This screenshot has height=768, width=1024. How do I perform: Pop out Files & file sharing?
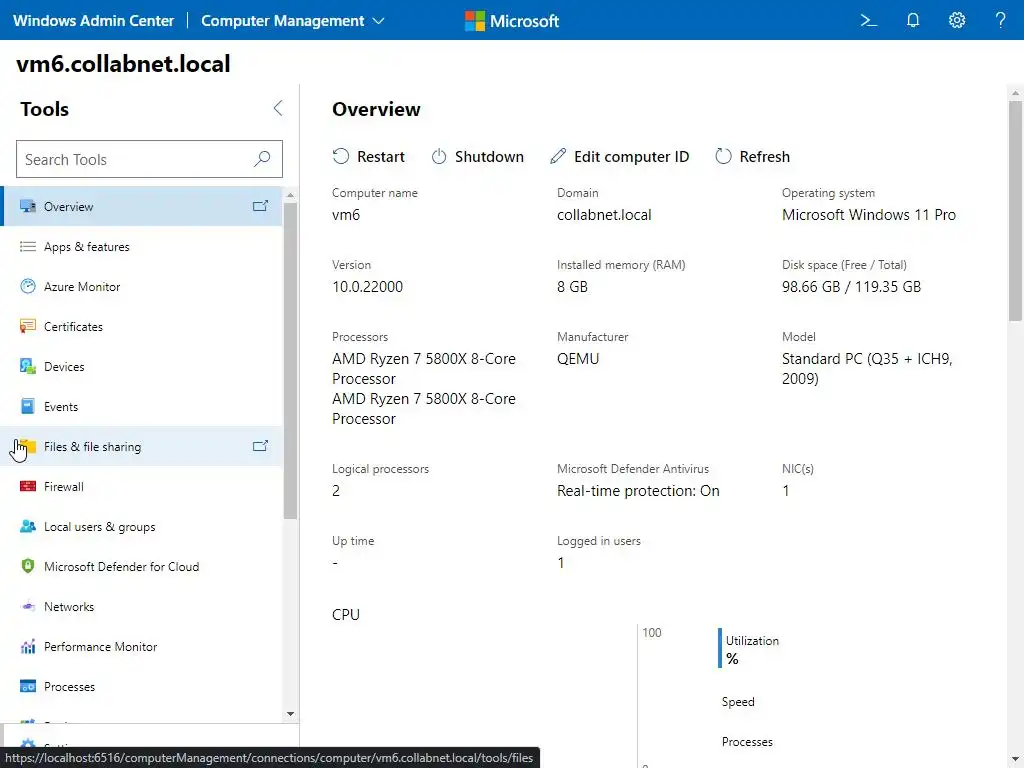coord(260,446)
